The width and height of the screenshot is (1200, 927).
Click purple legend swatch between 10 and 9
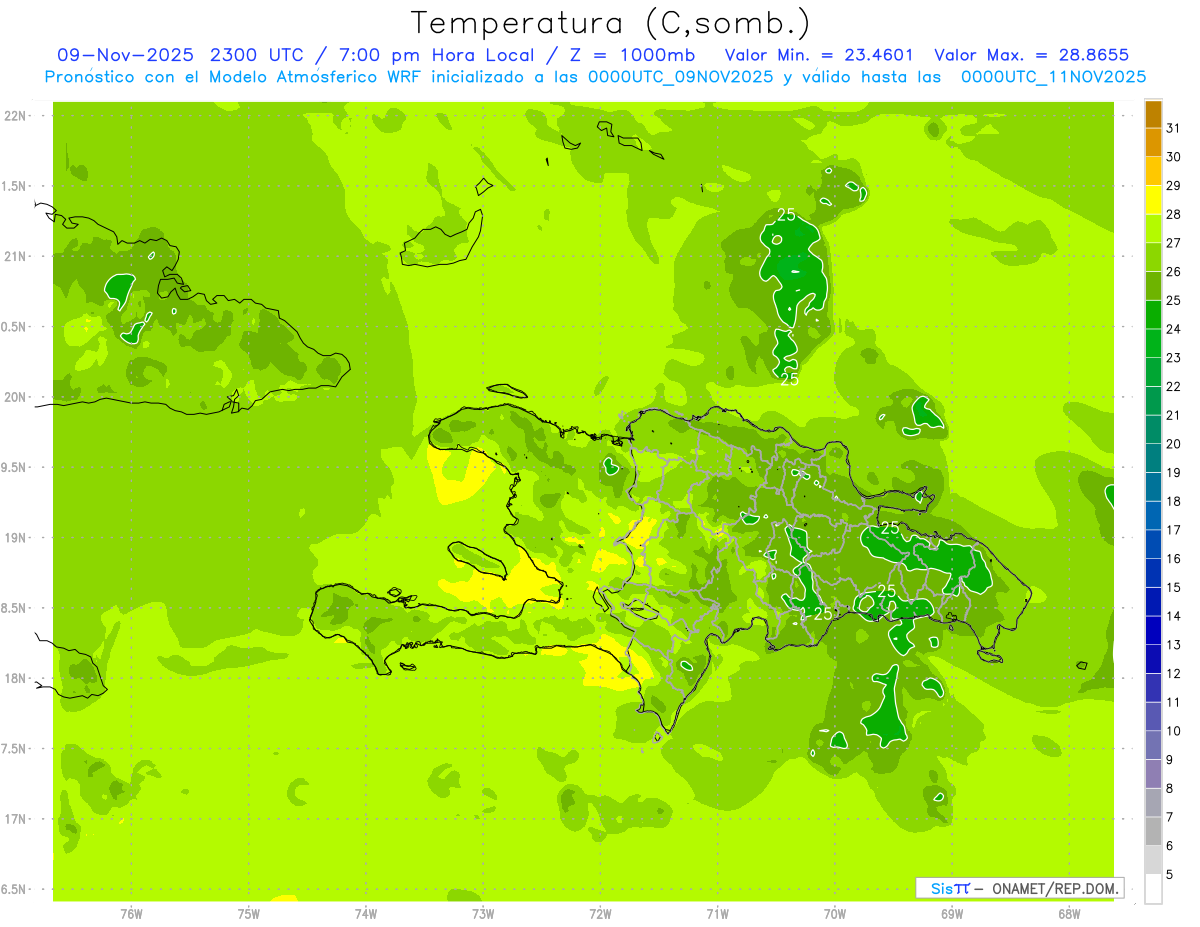coord(1153,746)
